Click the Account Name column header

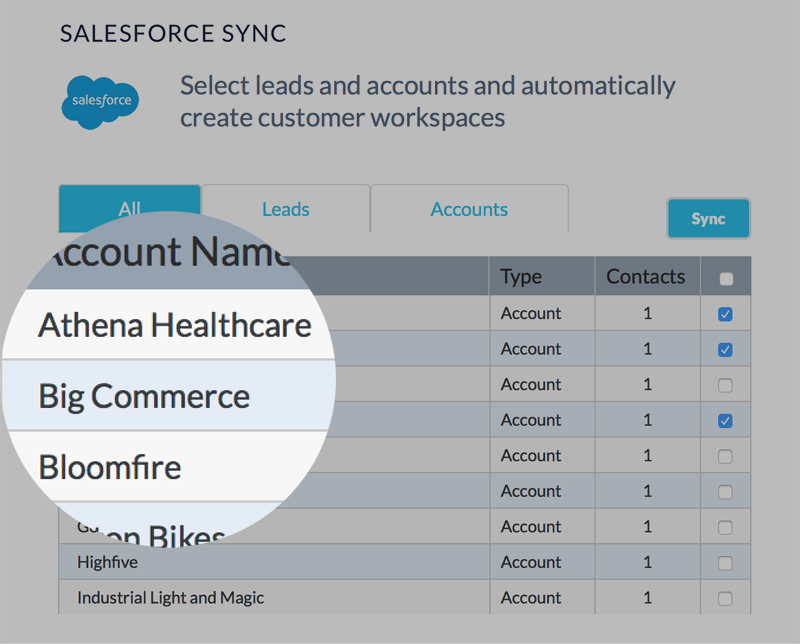click(165, 252)
